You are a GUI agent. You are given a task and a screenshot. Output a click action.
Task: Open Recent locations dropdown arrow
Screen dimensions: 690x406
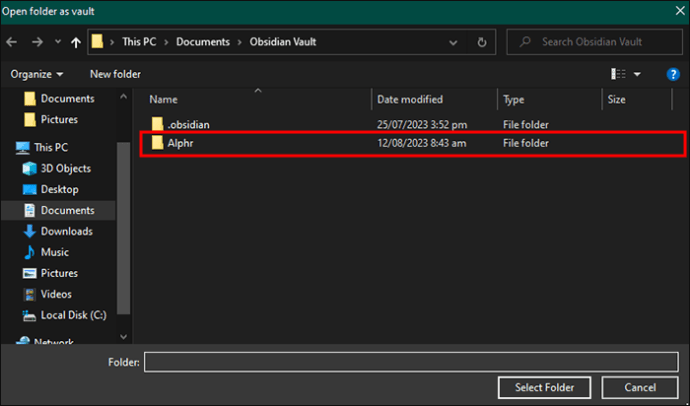click(x=58, y=42)
